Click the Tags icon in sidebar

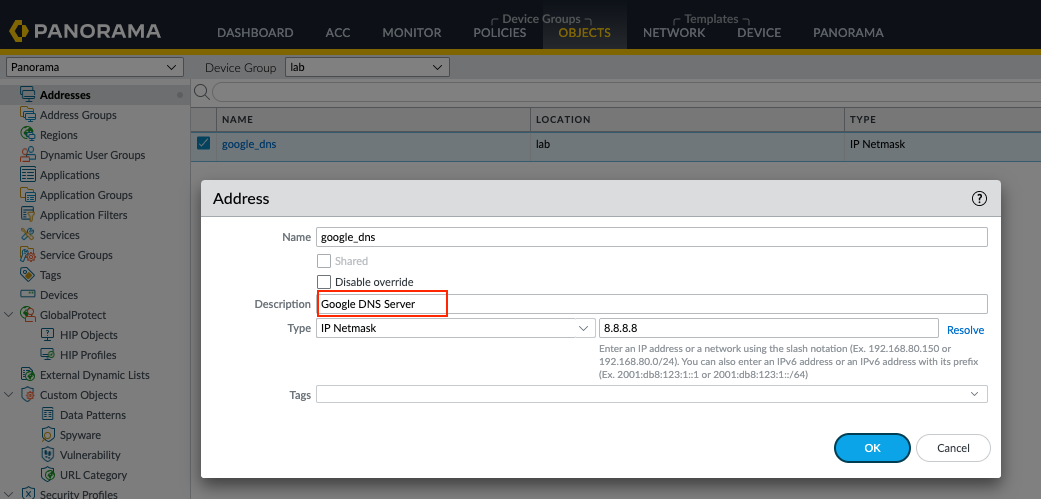(x=28, y=274)
